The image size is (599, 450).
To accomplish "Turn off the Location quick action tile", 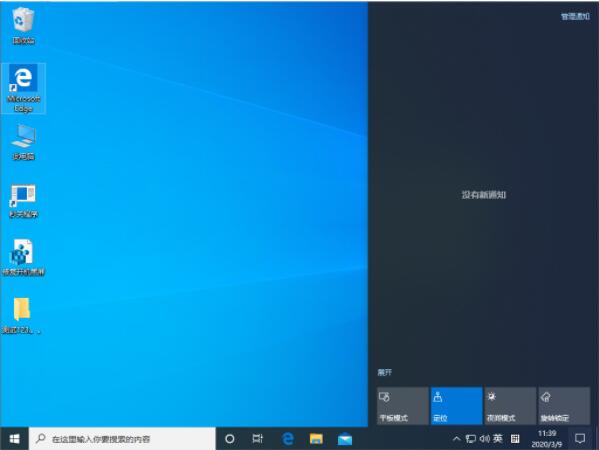I will click(457, 406).
